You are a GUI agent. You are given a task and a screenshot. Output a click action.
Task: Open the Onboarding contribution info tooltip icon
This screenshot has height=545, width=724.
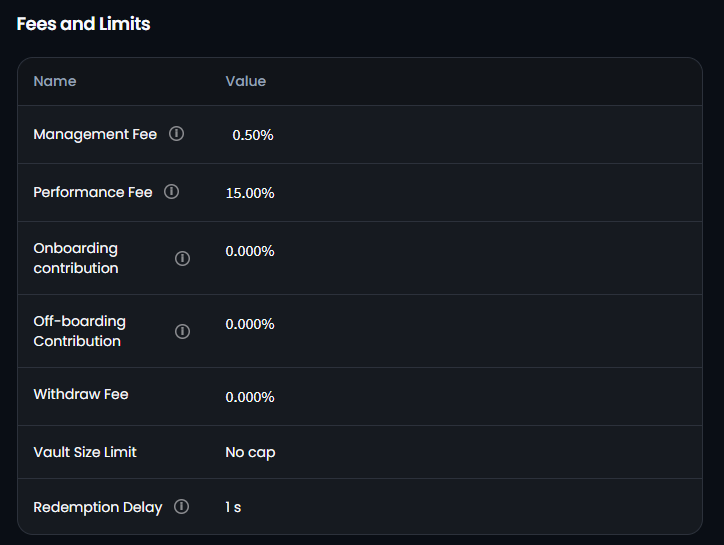point(182,258)
